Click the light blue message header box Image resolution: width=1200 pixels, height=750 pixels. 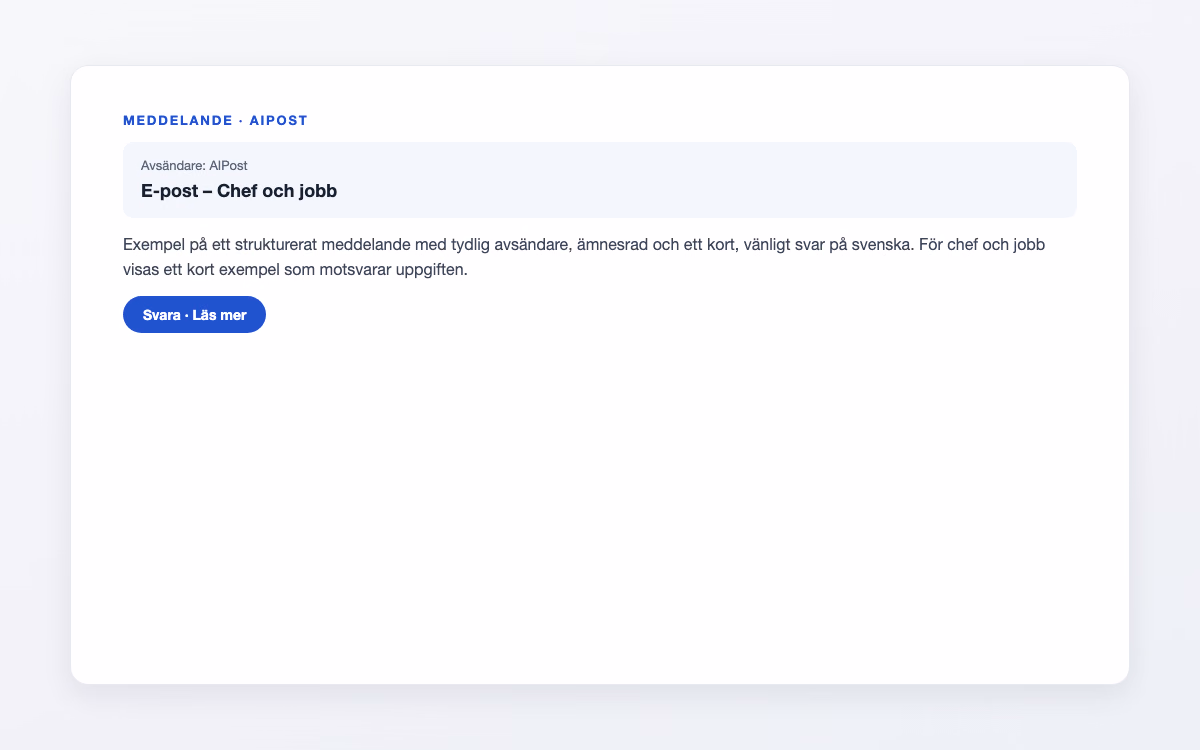(x=600, y=179)
